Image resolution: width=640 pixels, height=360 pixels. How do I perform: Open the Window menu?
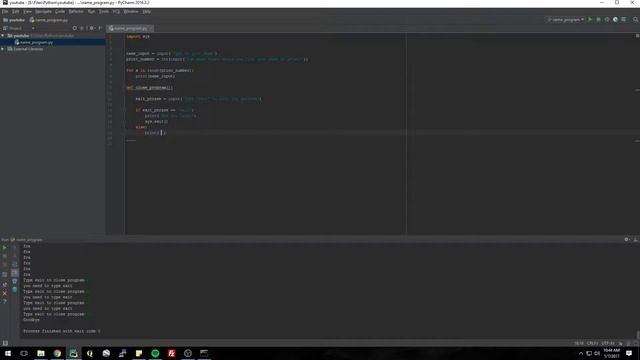point(131,12)
